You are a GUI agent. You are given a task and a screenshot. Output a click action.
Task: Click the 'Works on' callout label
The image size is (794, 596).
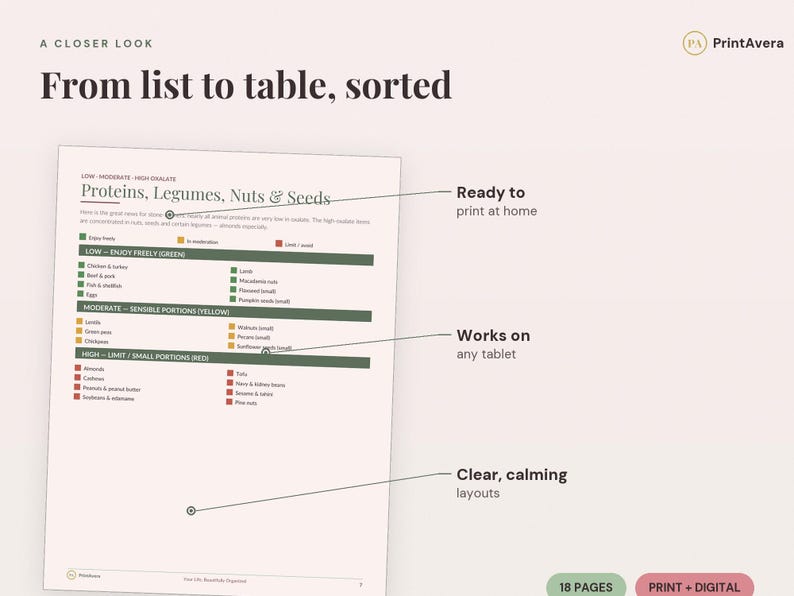click(x=493, y=335)
